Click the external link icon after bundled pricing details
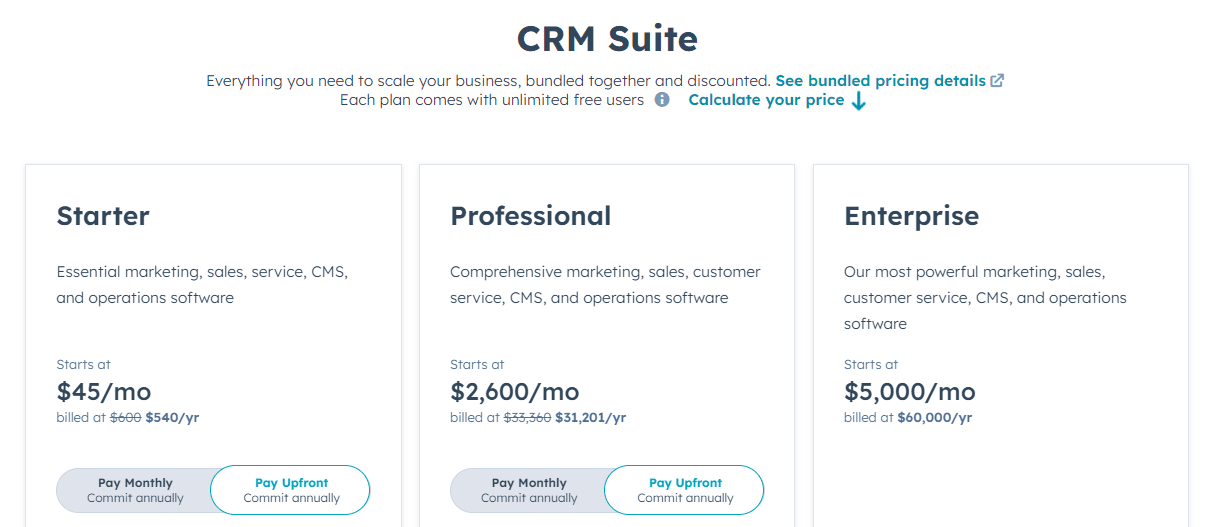This screenshot has height=527, width=1217. 997,81
